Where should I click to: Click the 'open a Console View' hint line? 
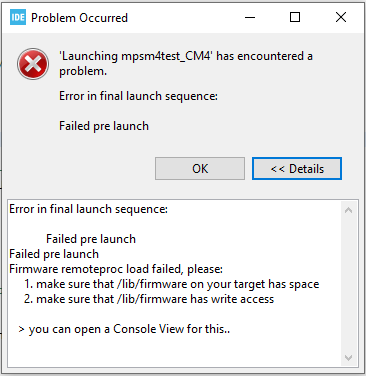(x=124, y=329)
